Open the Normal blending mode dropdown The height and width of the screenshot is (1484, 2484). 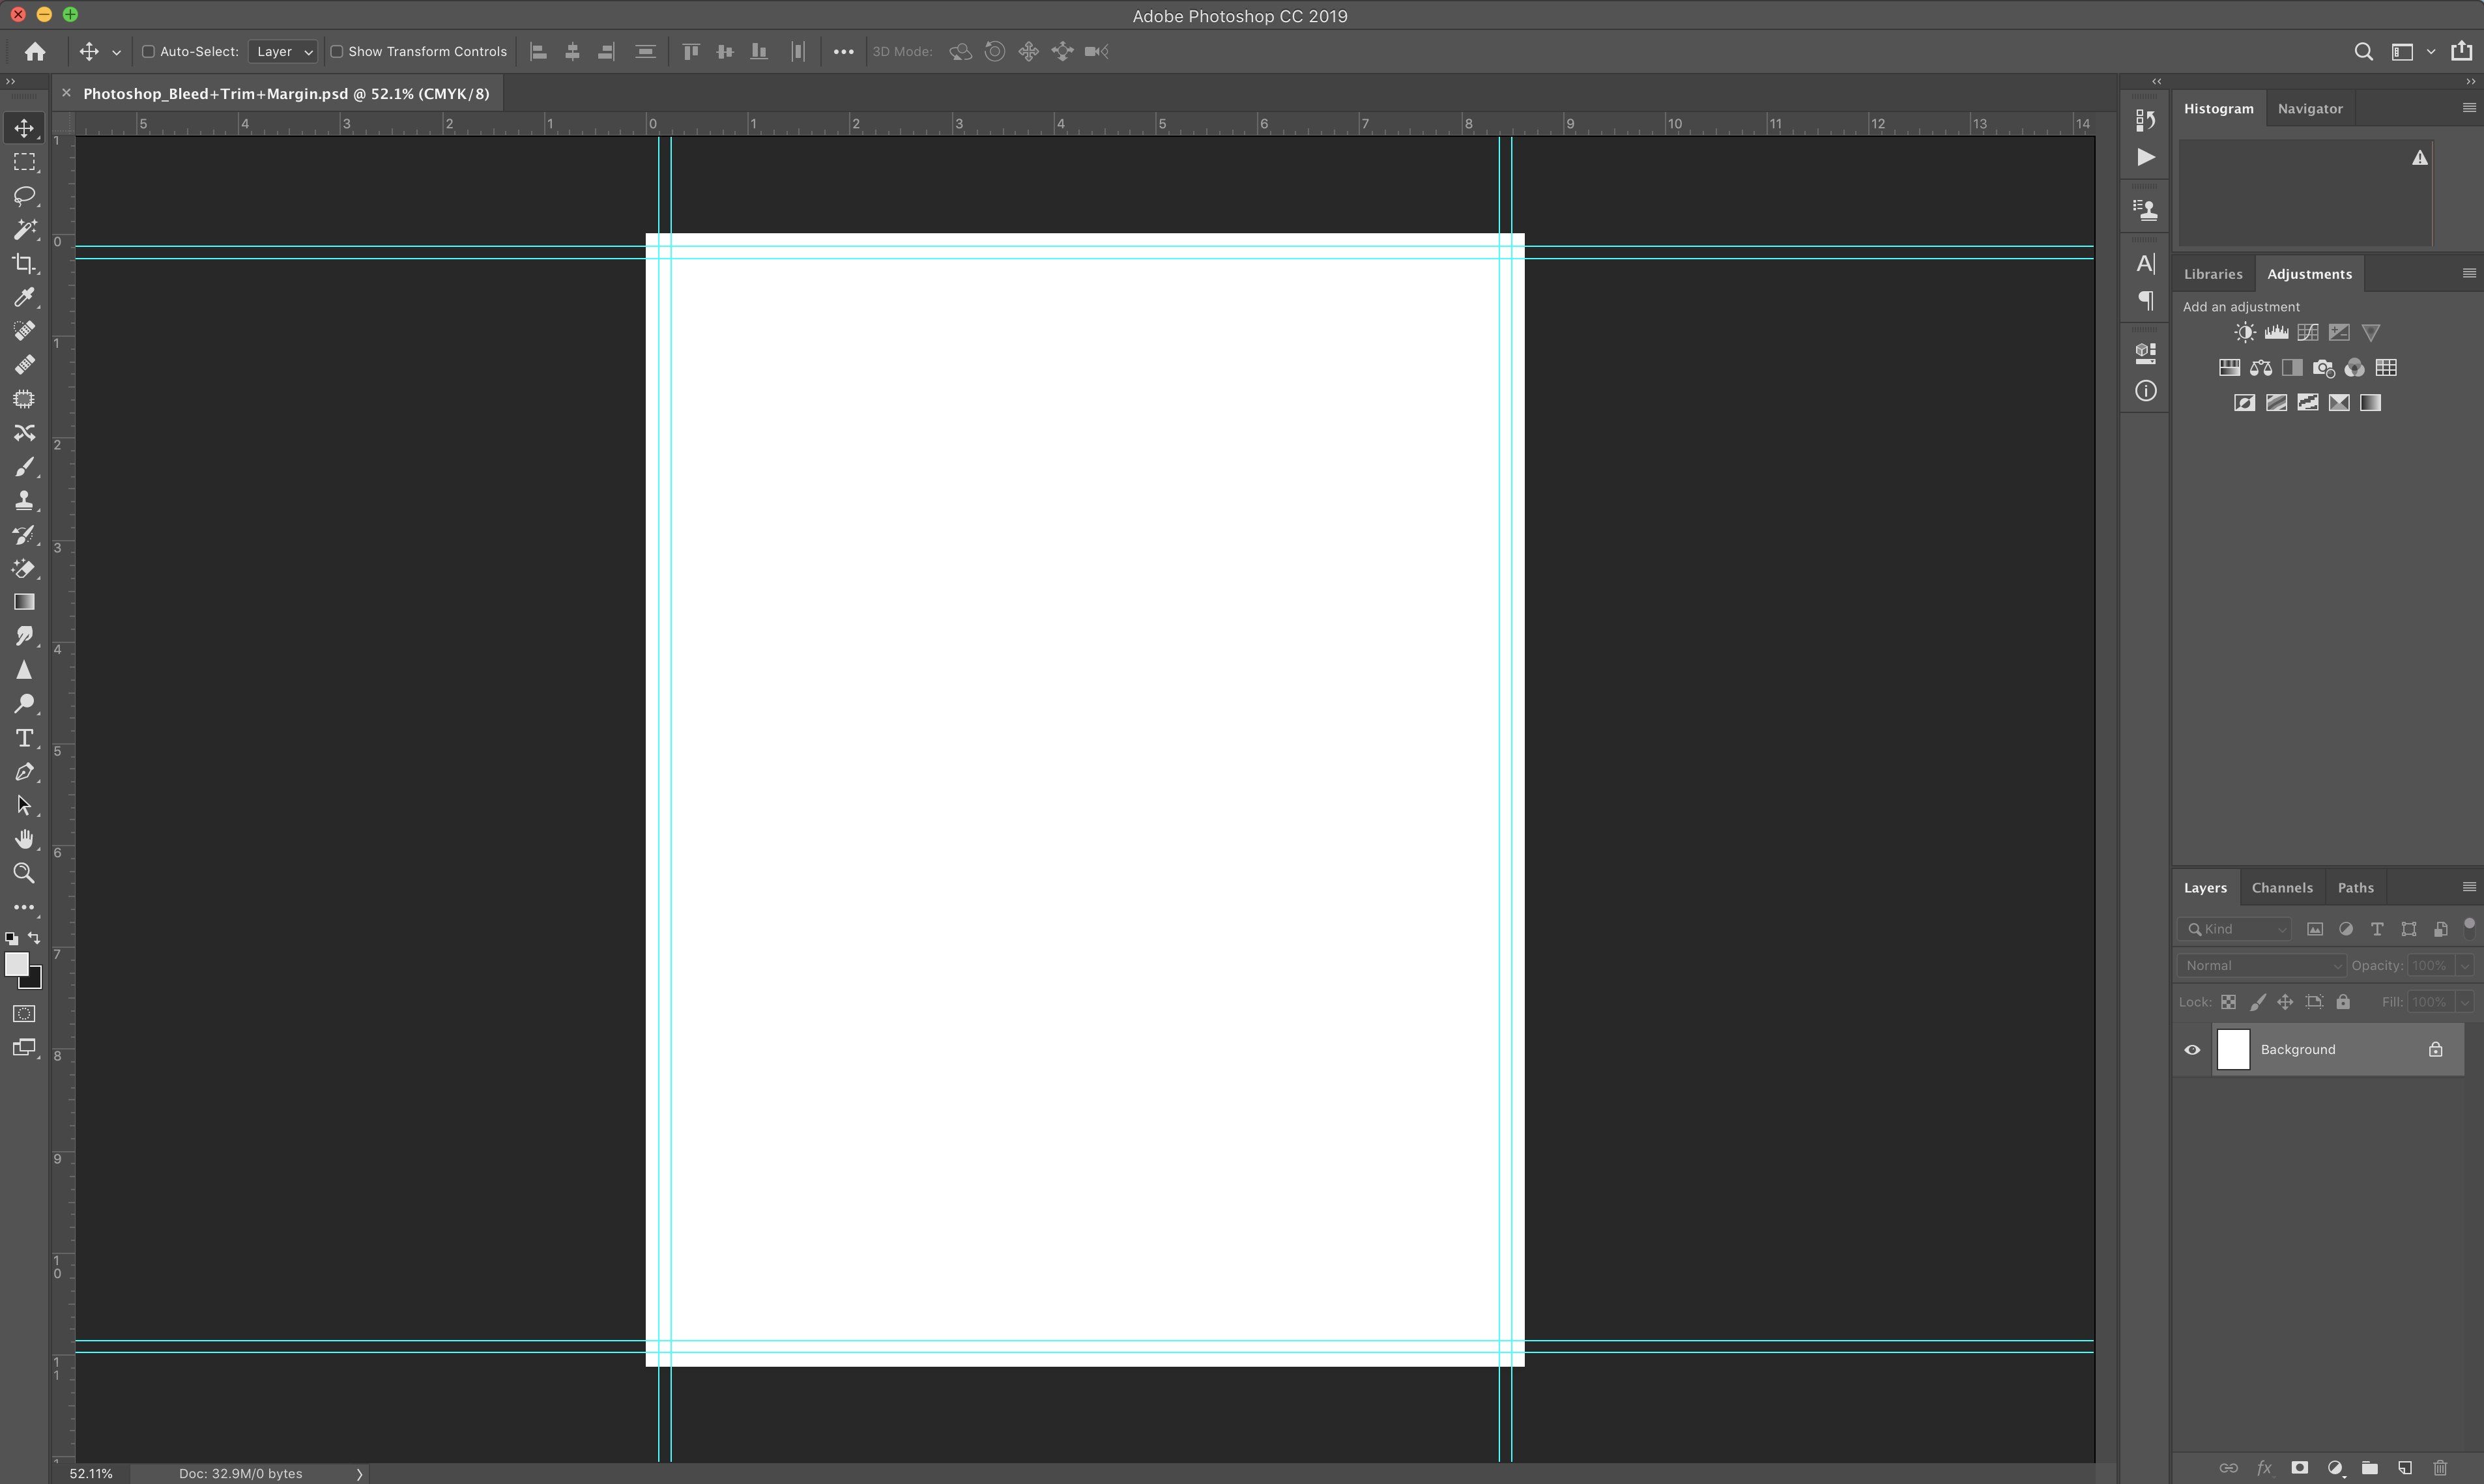click(2261, 965)
